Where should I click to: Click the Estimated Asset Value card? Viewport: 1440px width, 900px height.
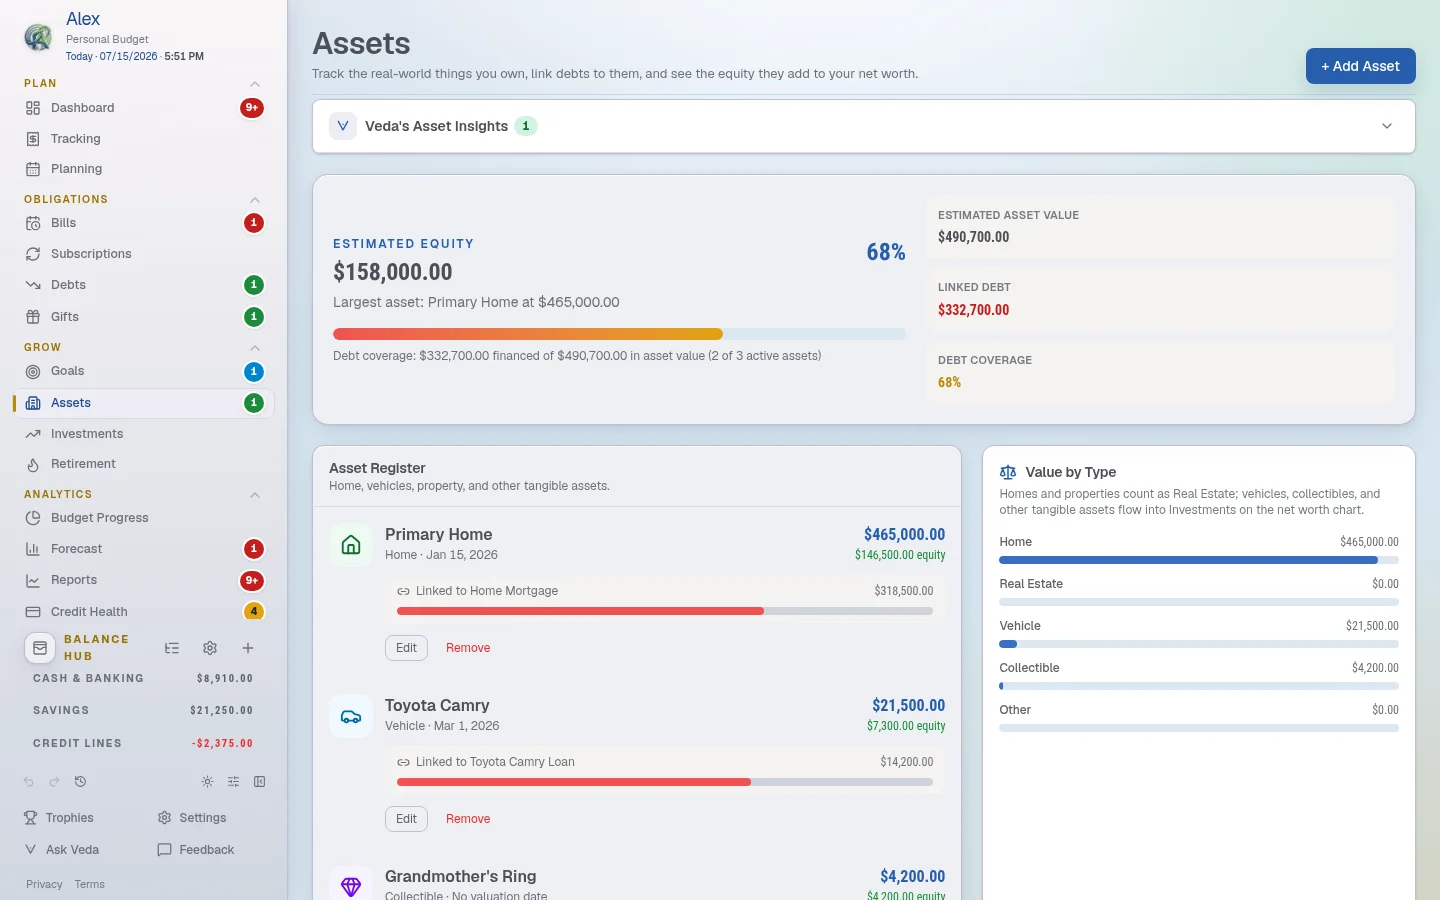[x=1160, y=227]
